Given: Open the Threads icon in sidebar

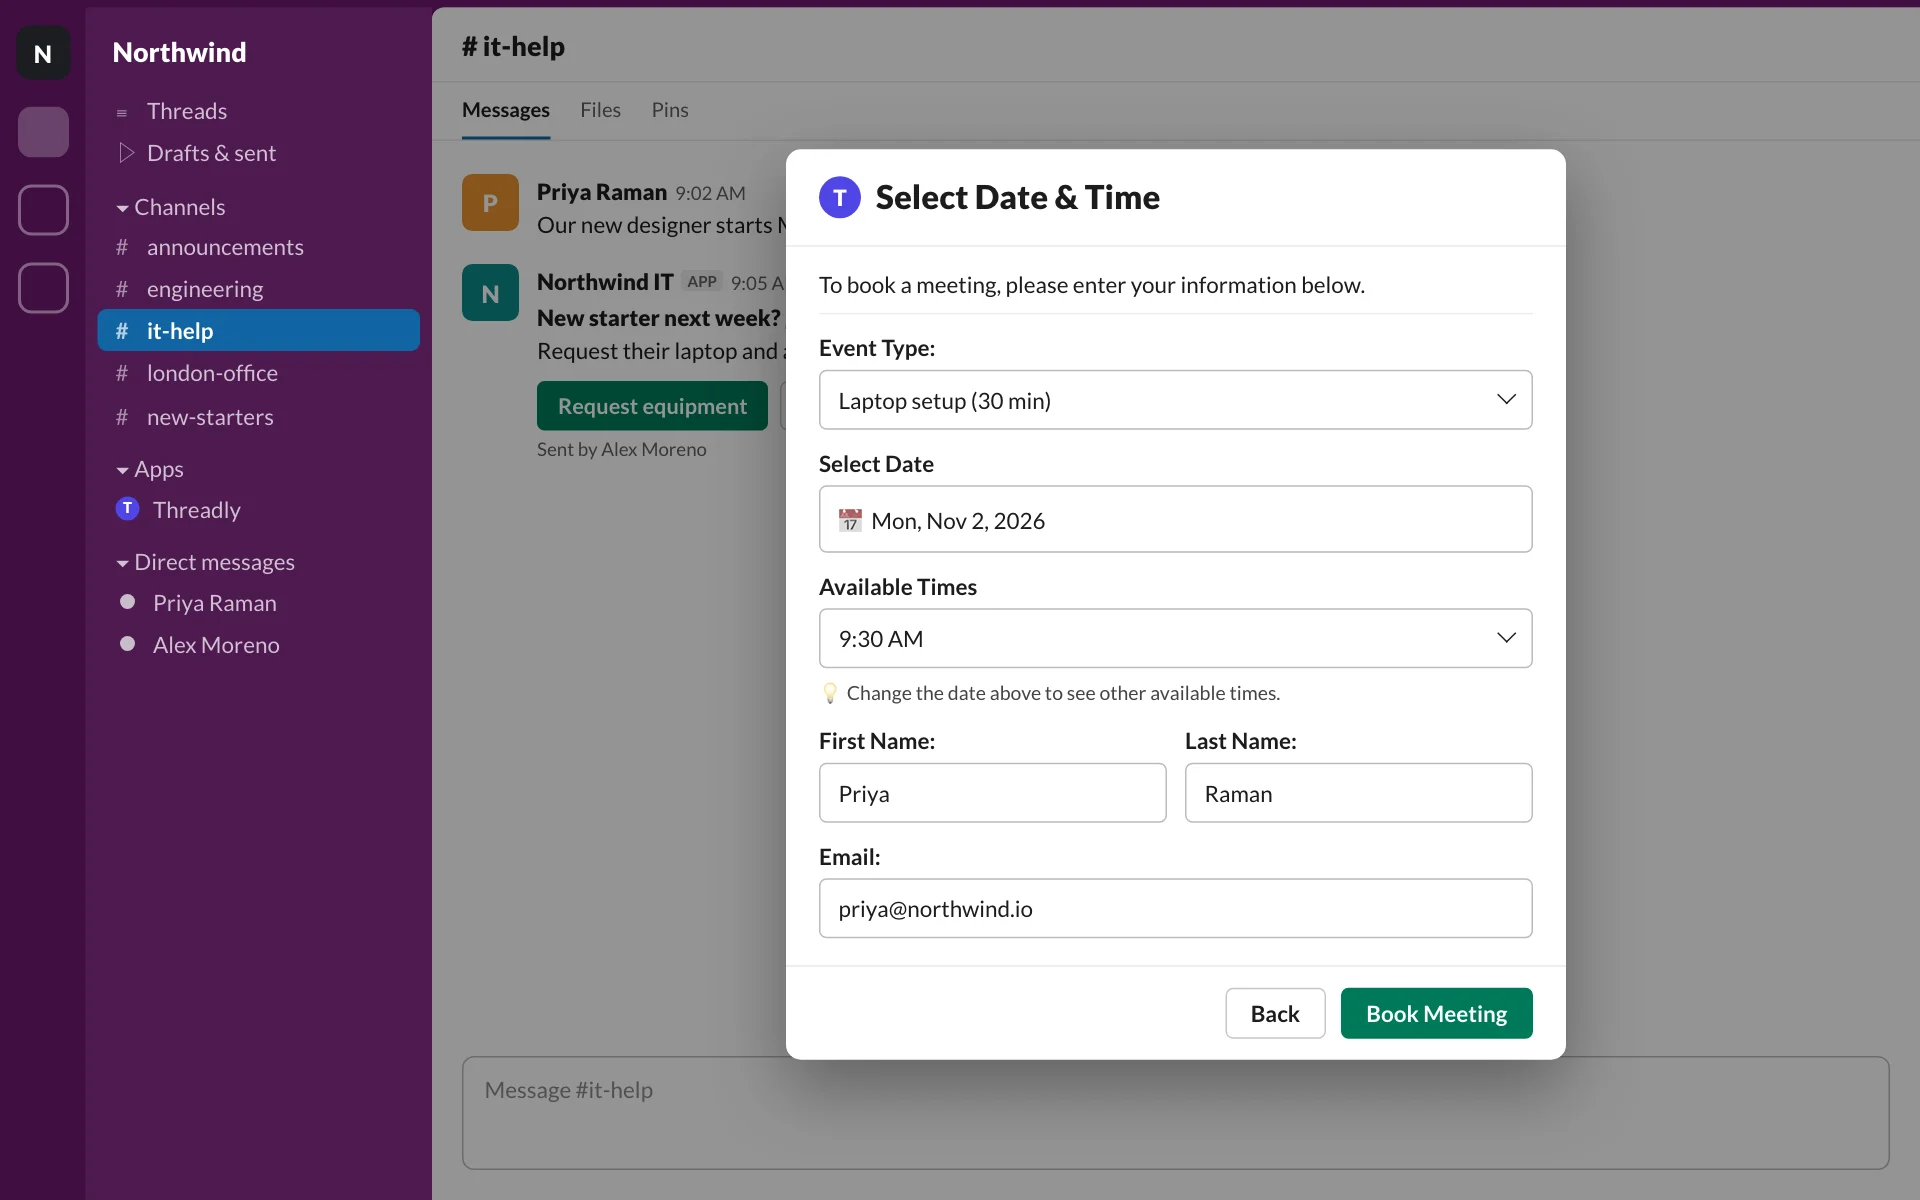Looking at the screenshot, I should [x=122, y=112].
